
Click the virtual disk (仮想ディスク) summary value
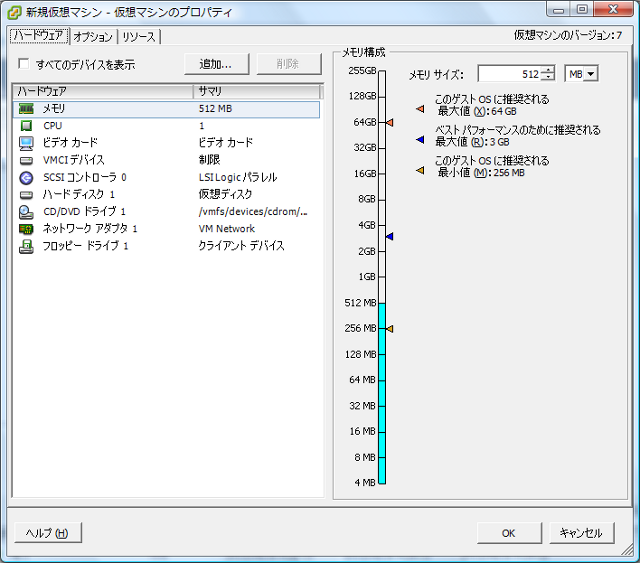pyautogui.click(x=225, y=195)
